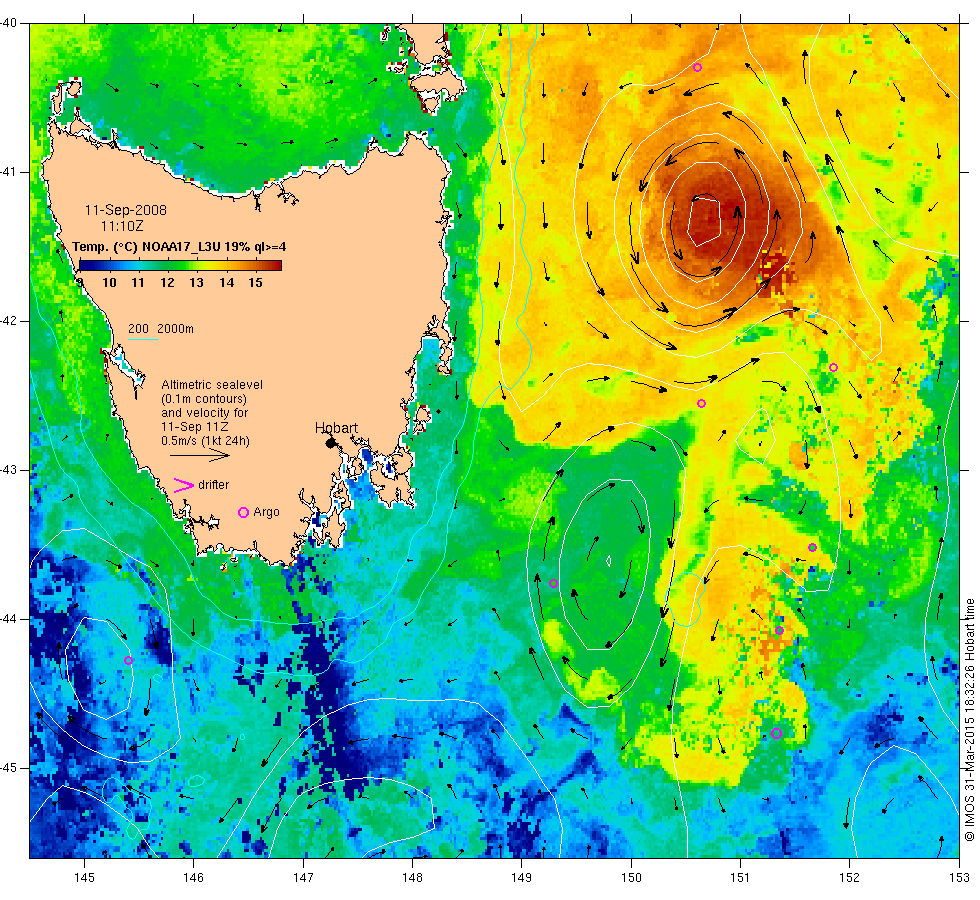Click latitude axis label -41
This screenshot has height=900, width=980.
[8, 172]
